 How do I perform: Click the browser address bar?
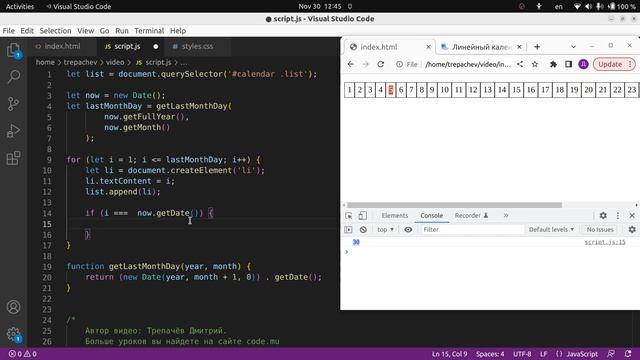coord(467,64)
